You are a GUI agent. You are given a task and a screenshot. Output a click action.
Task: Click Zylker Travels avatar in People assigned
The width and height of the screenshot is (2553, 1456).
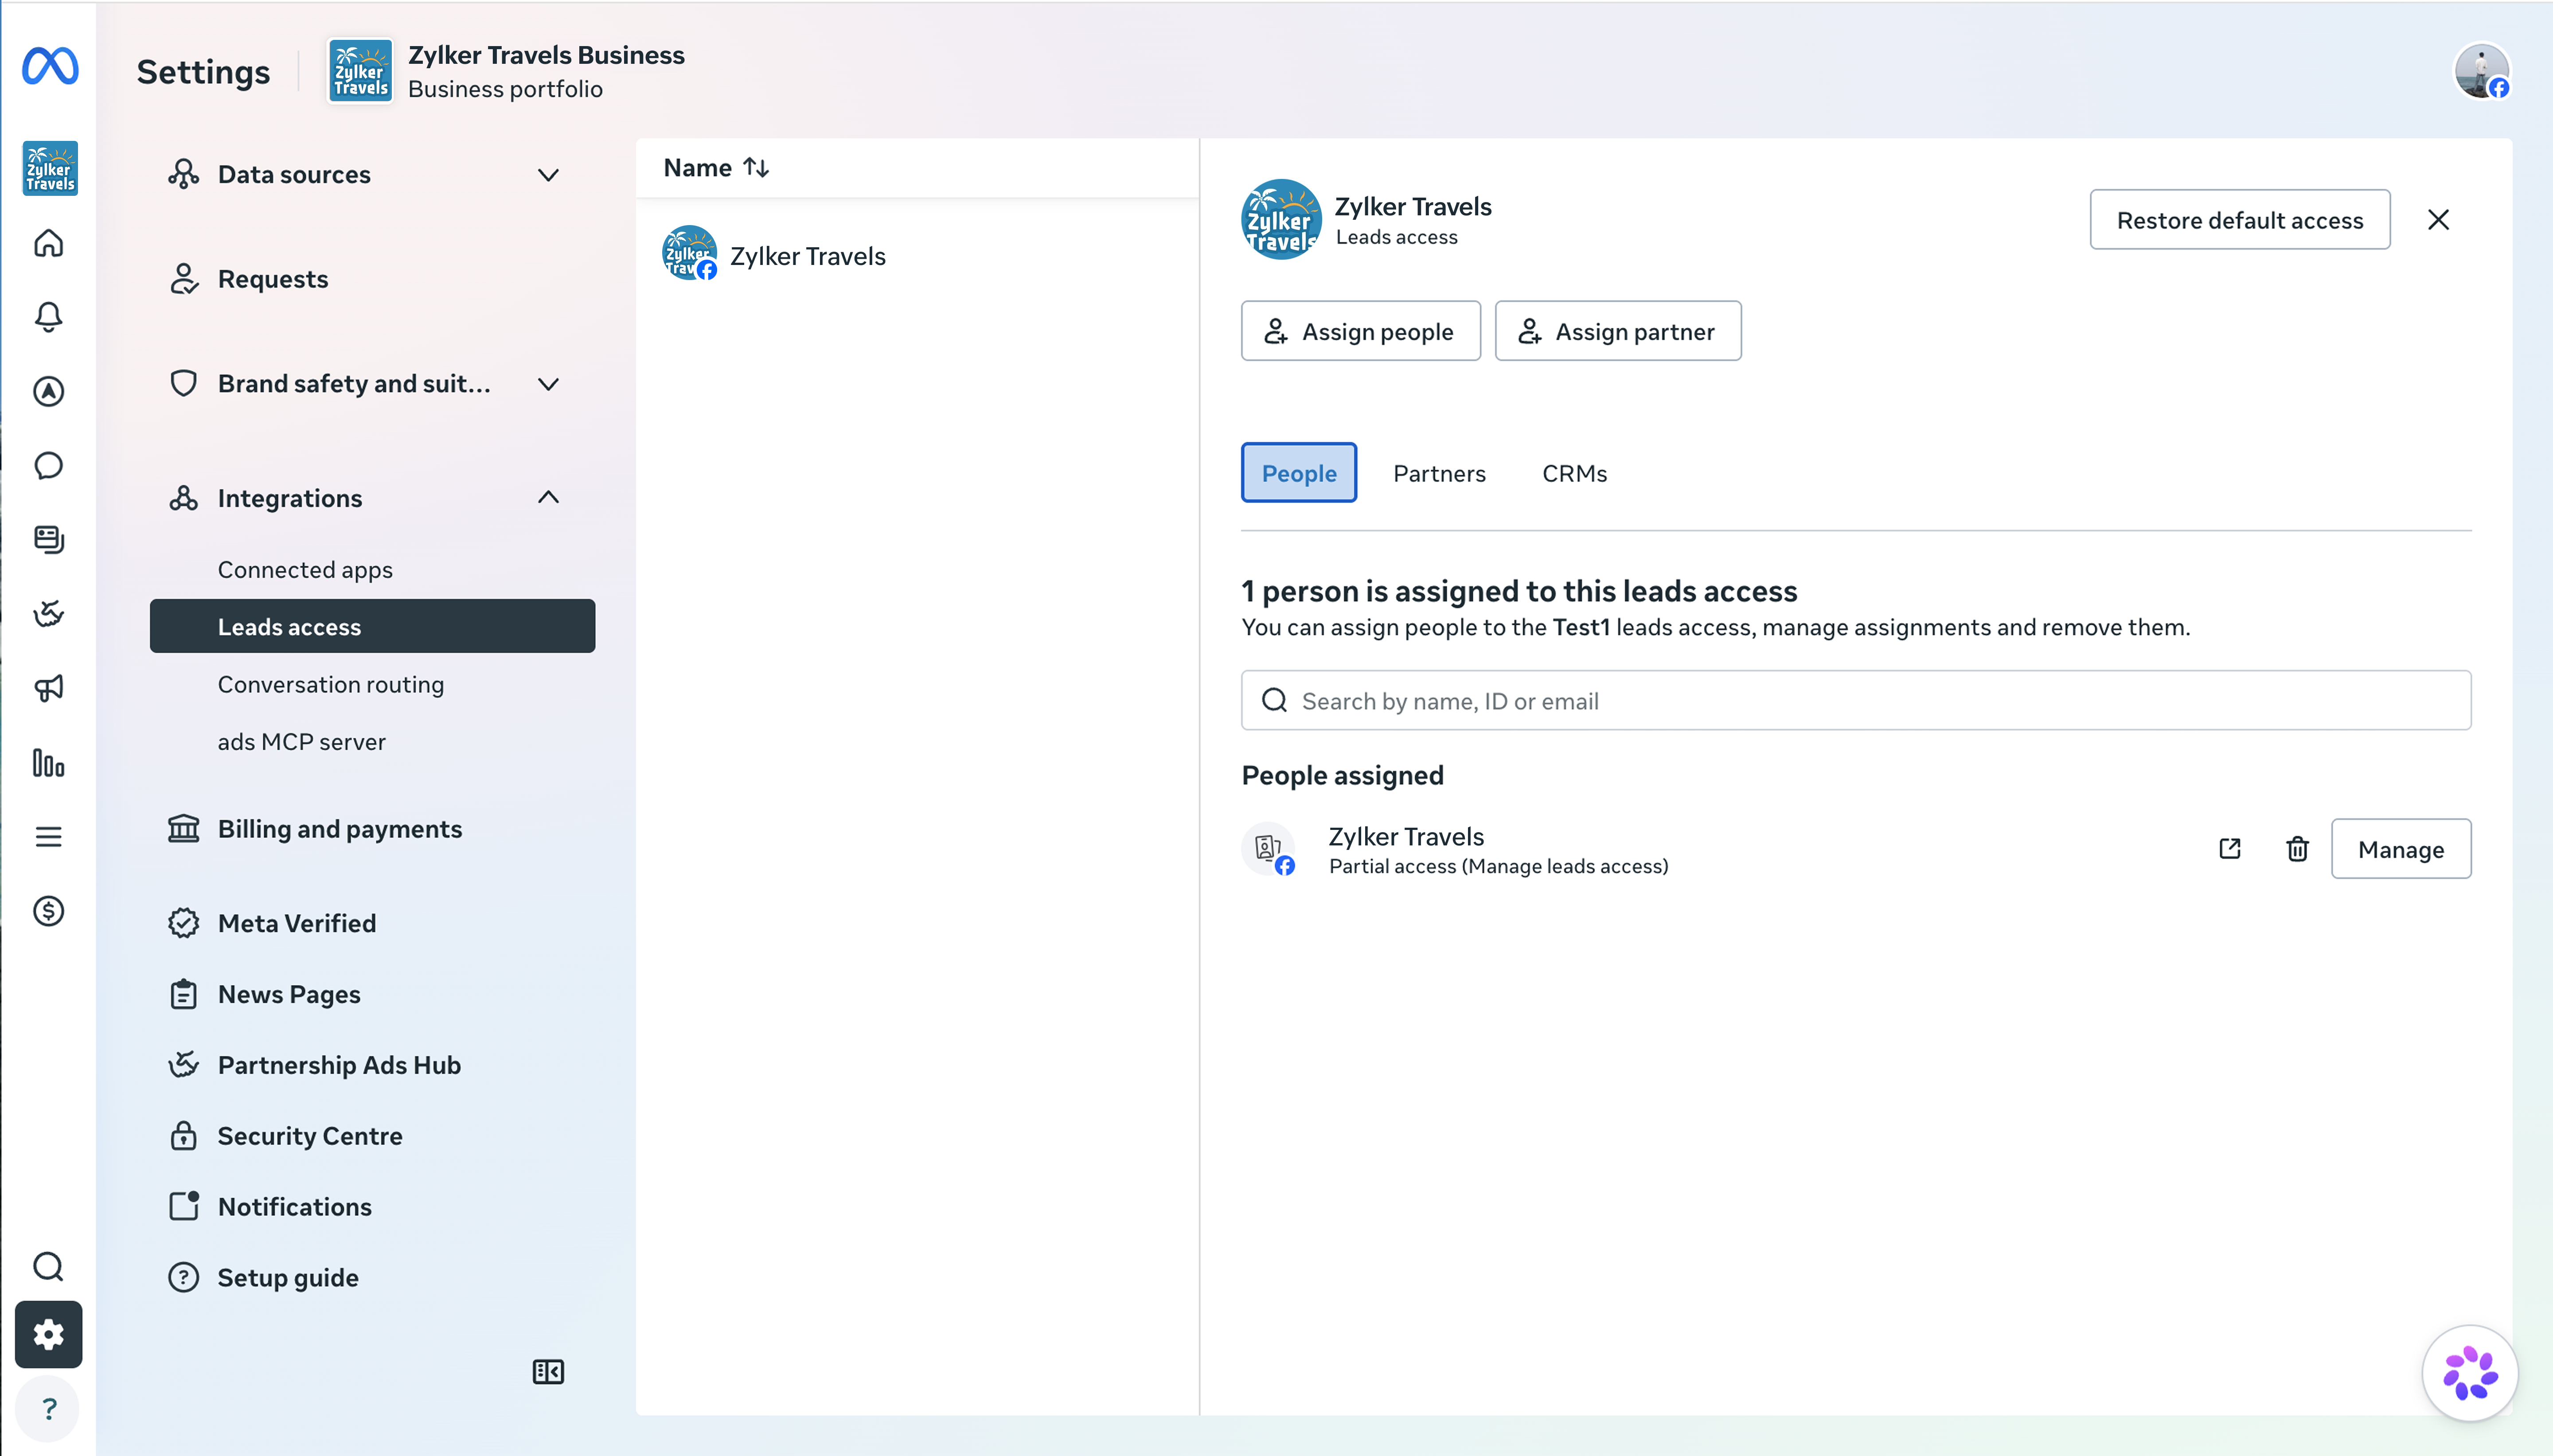point(1268,849)
